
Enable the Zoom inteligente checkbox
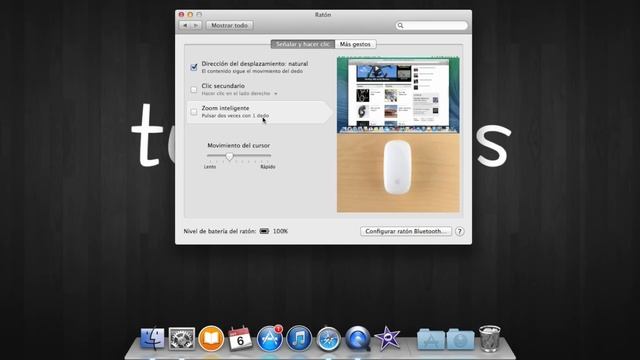[194, 111]
